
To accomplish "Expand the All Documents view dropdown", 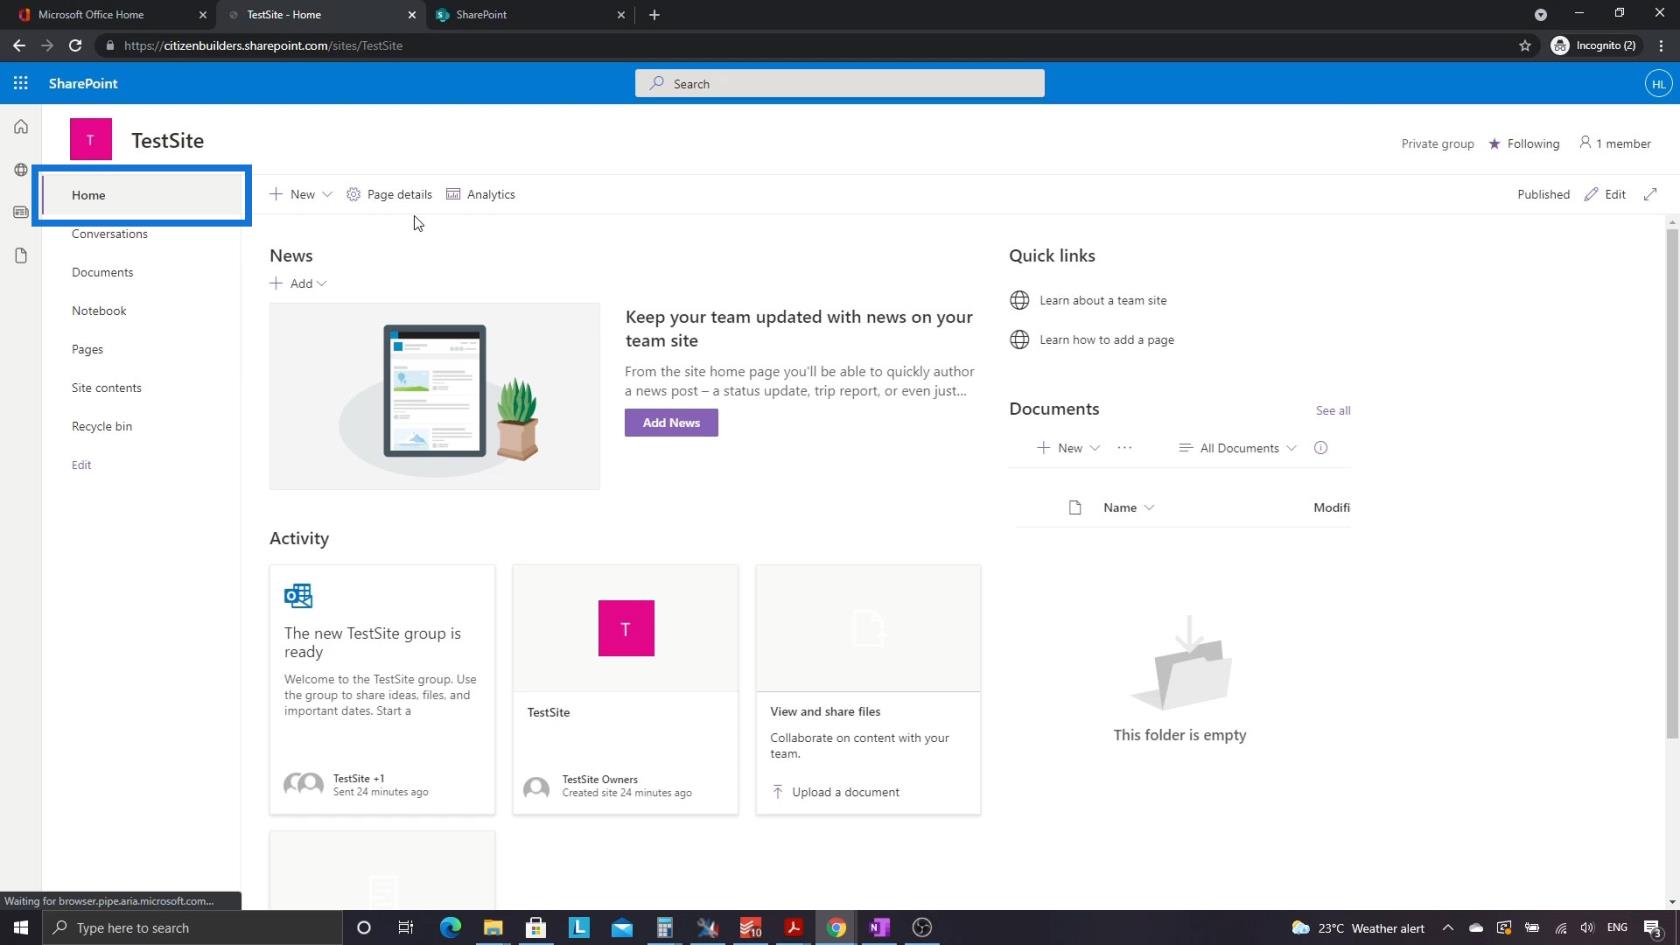I will point(1238,448).
